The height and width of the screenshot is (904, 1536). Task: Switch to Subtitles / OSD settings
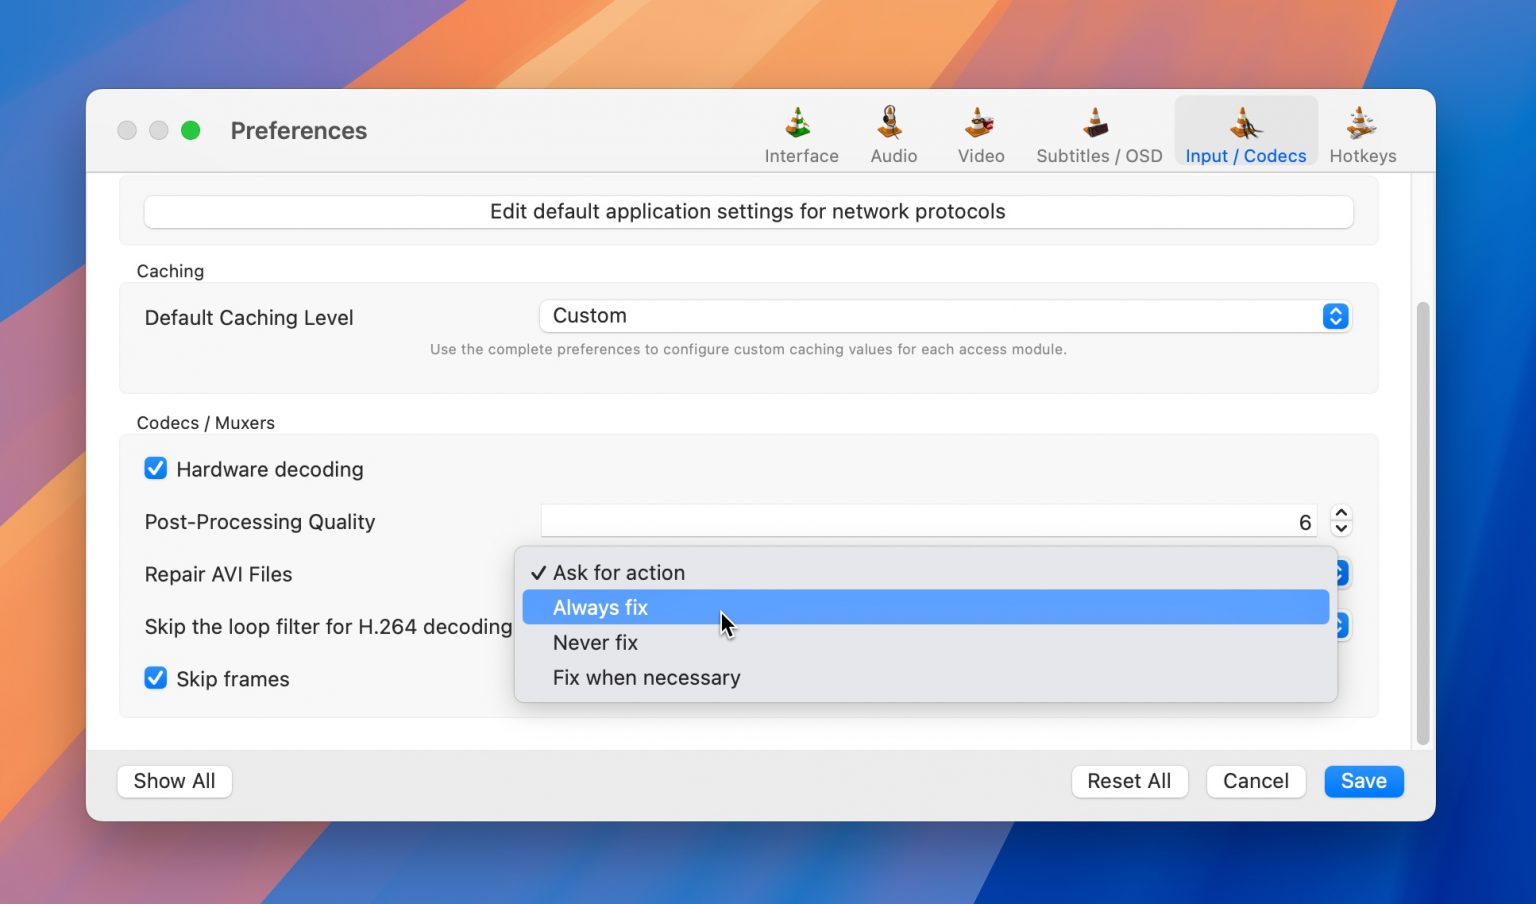(x=1098, y=130)
